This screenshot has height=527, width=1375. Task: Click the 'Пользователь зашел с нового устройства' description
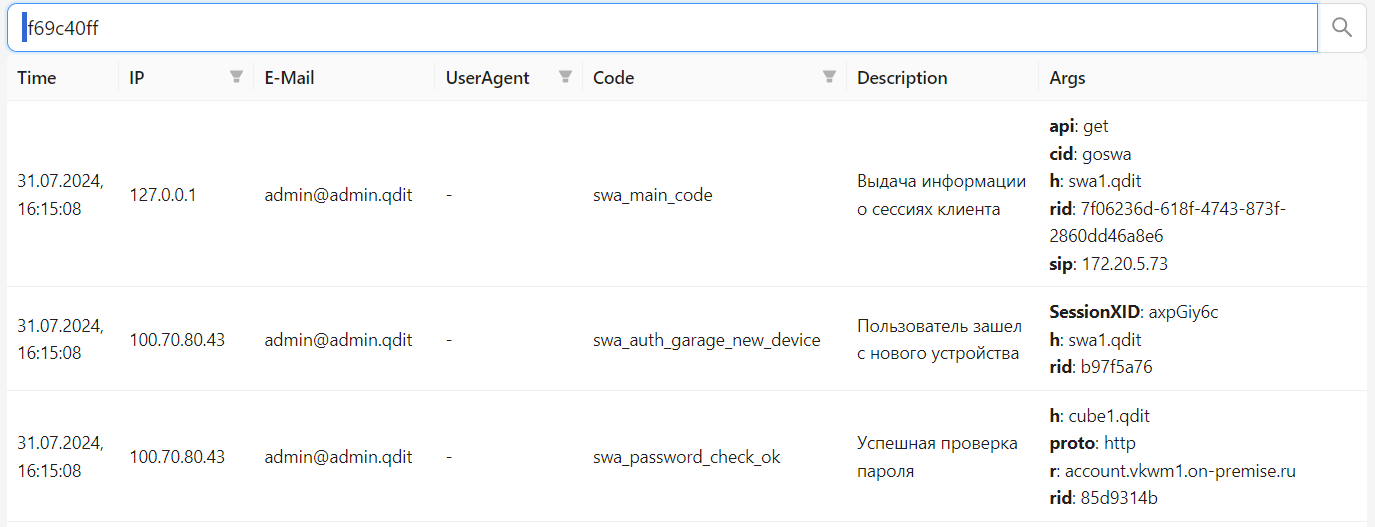tap(939, 340)
